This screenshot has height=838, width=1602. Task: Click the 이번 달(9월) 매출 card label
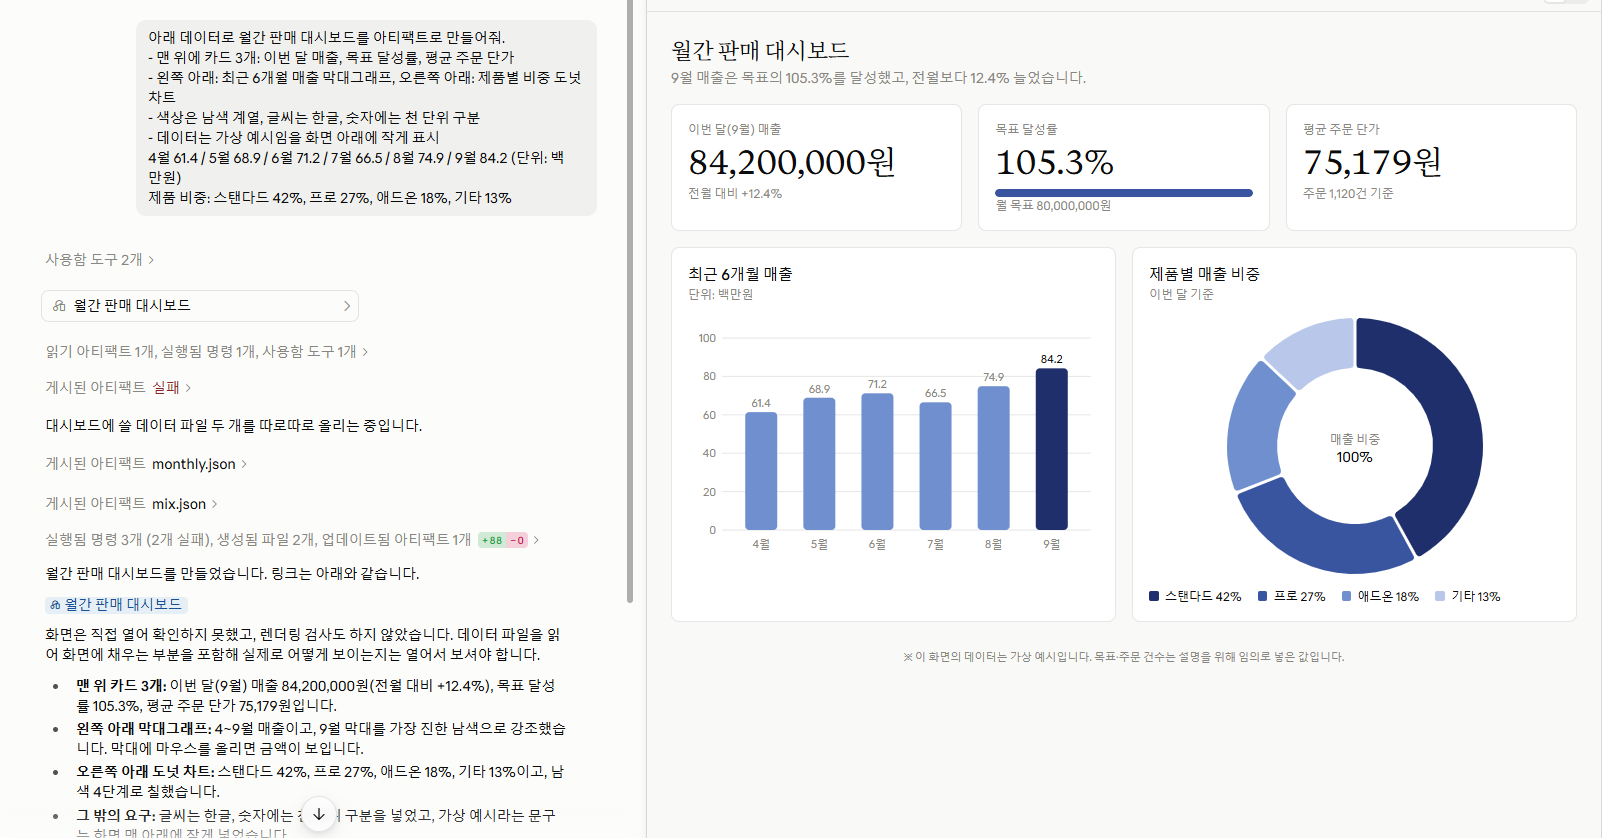coord(735,130)
